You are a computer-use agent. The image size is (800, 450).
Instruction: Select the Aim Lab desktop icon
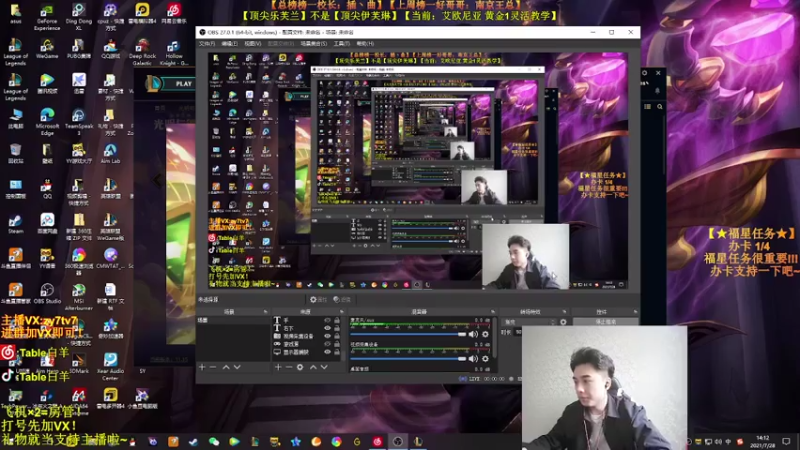click(x=110, y=153)
